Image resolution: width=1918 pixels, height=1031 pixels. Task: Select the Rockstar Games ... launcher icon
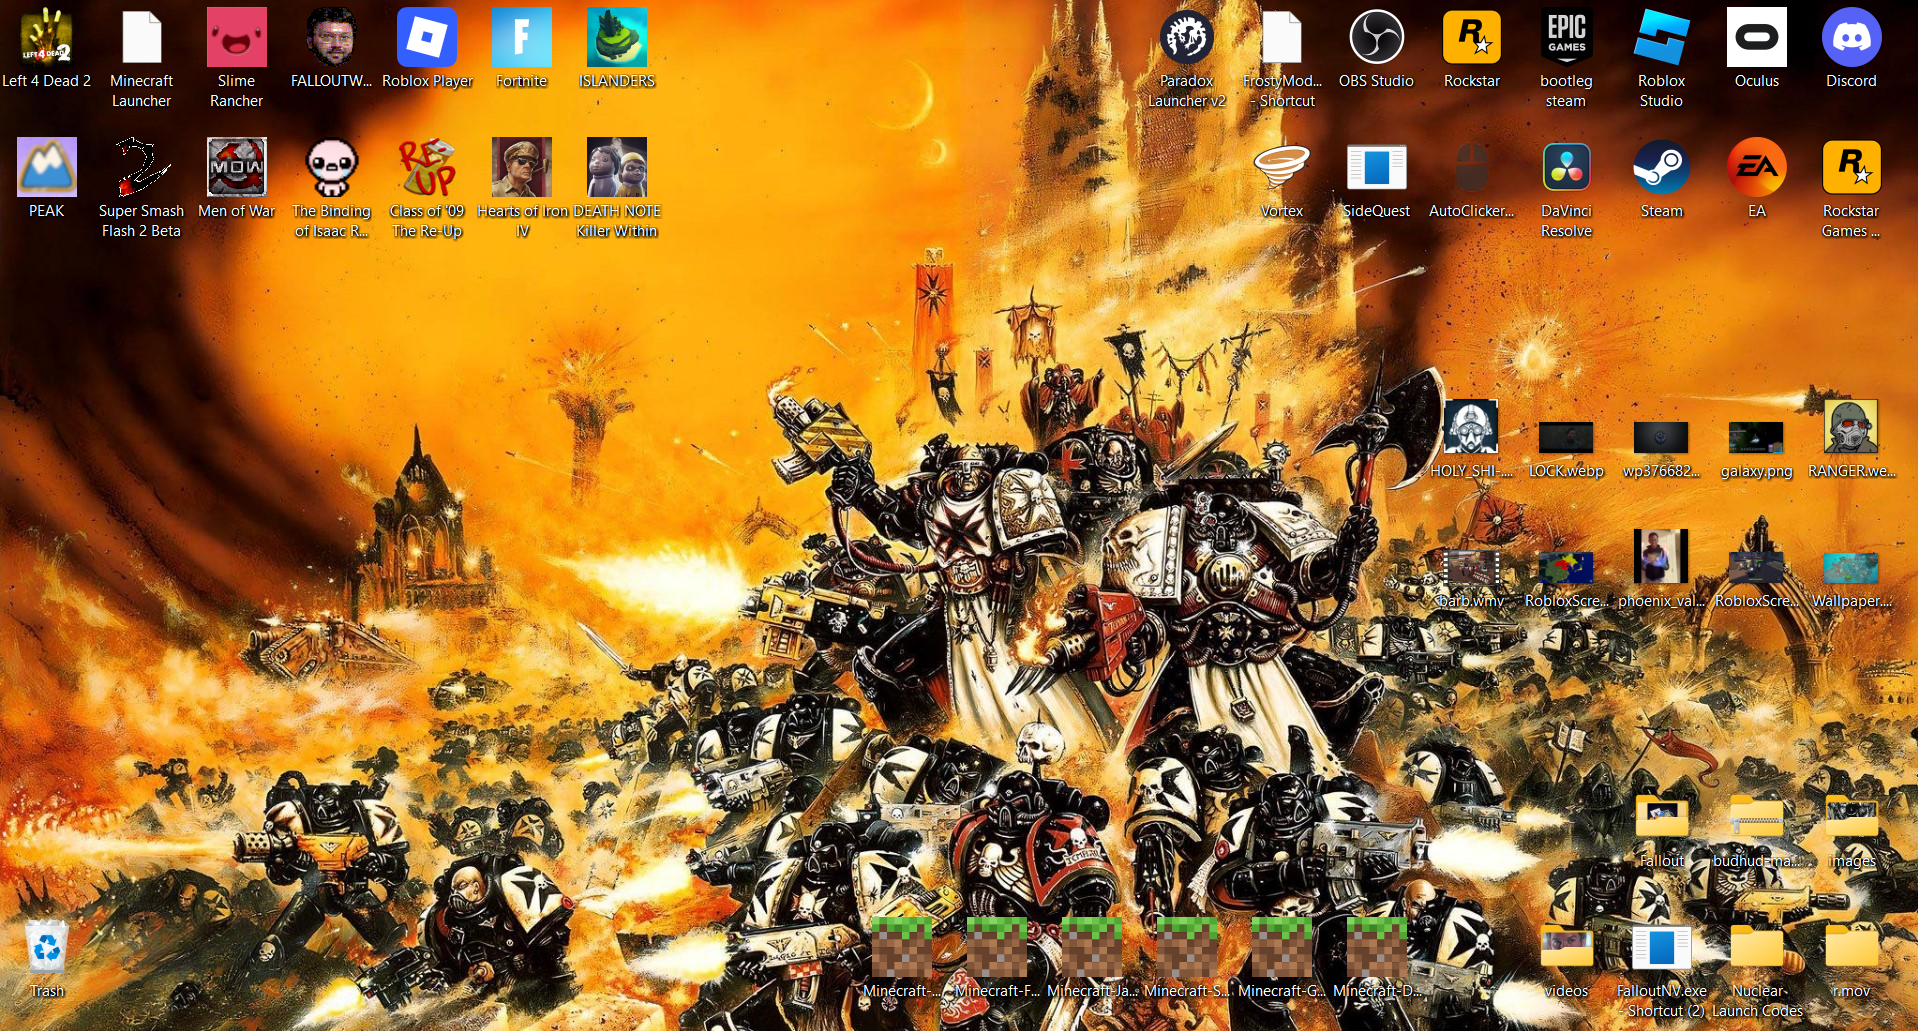tap(1852, 167)
